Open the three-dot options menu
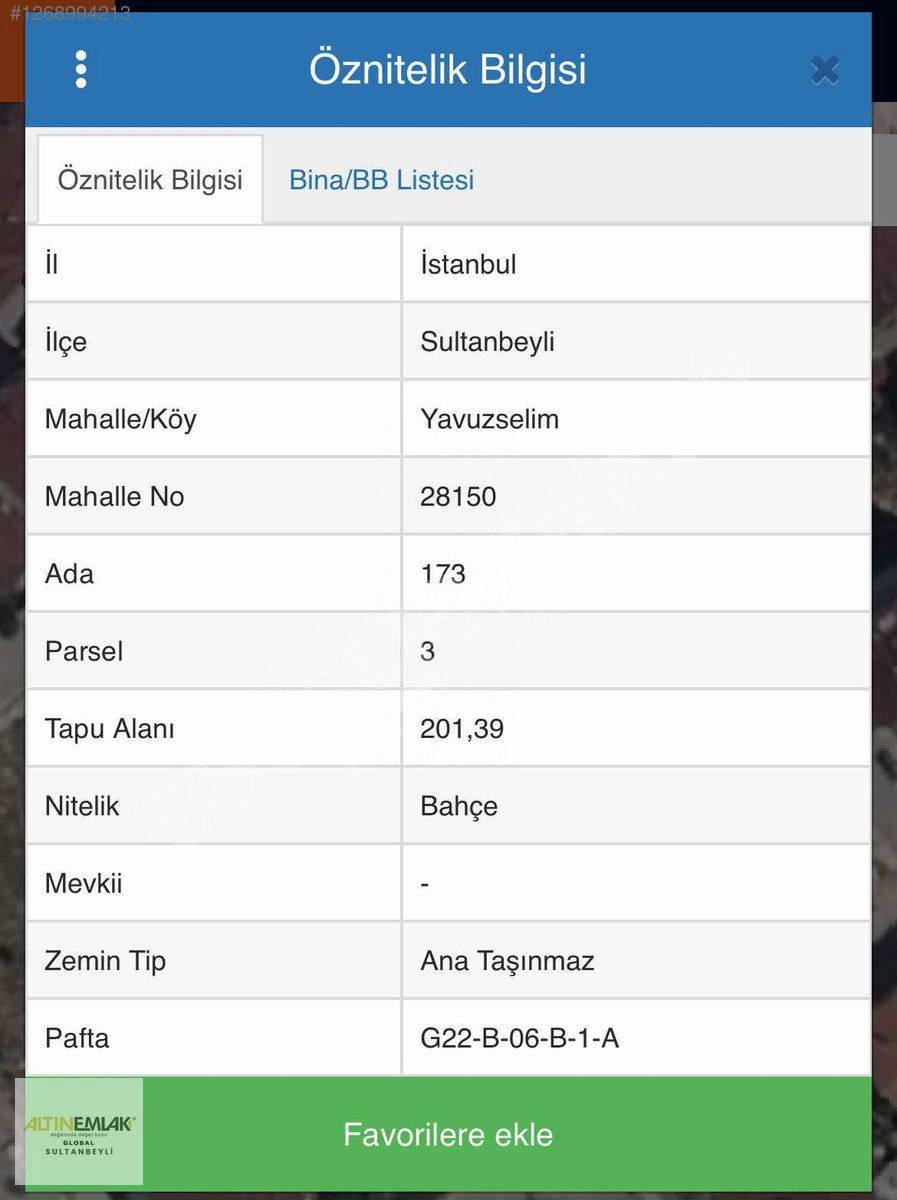 coord(81,70)
